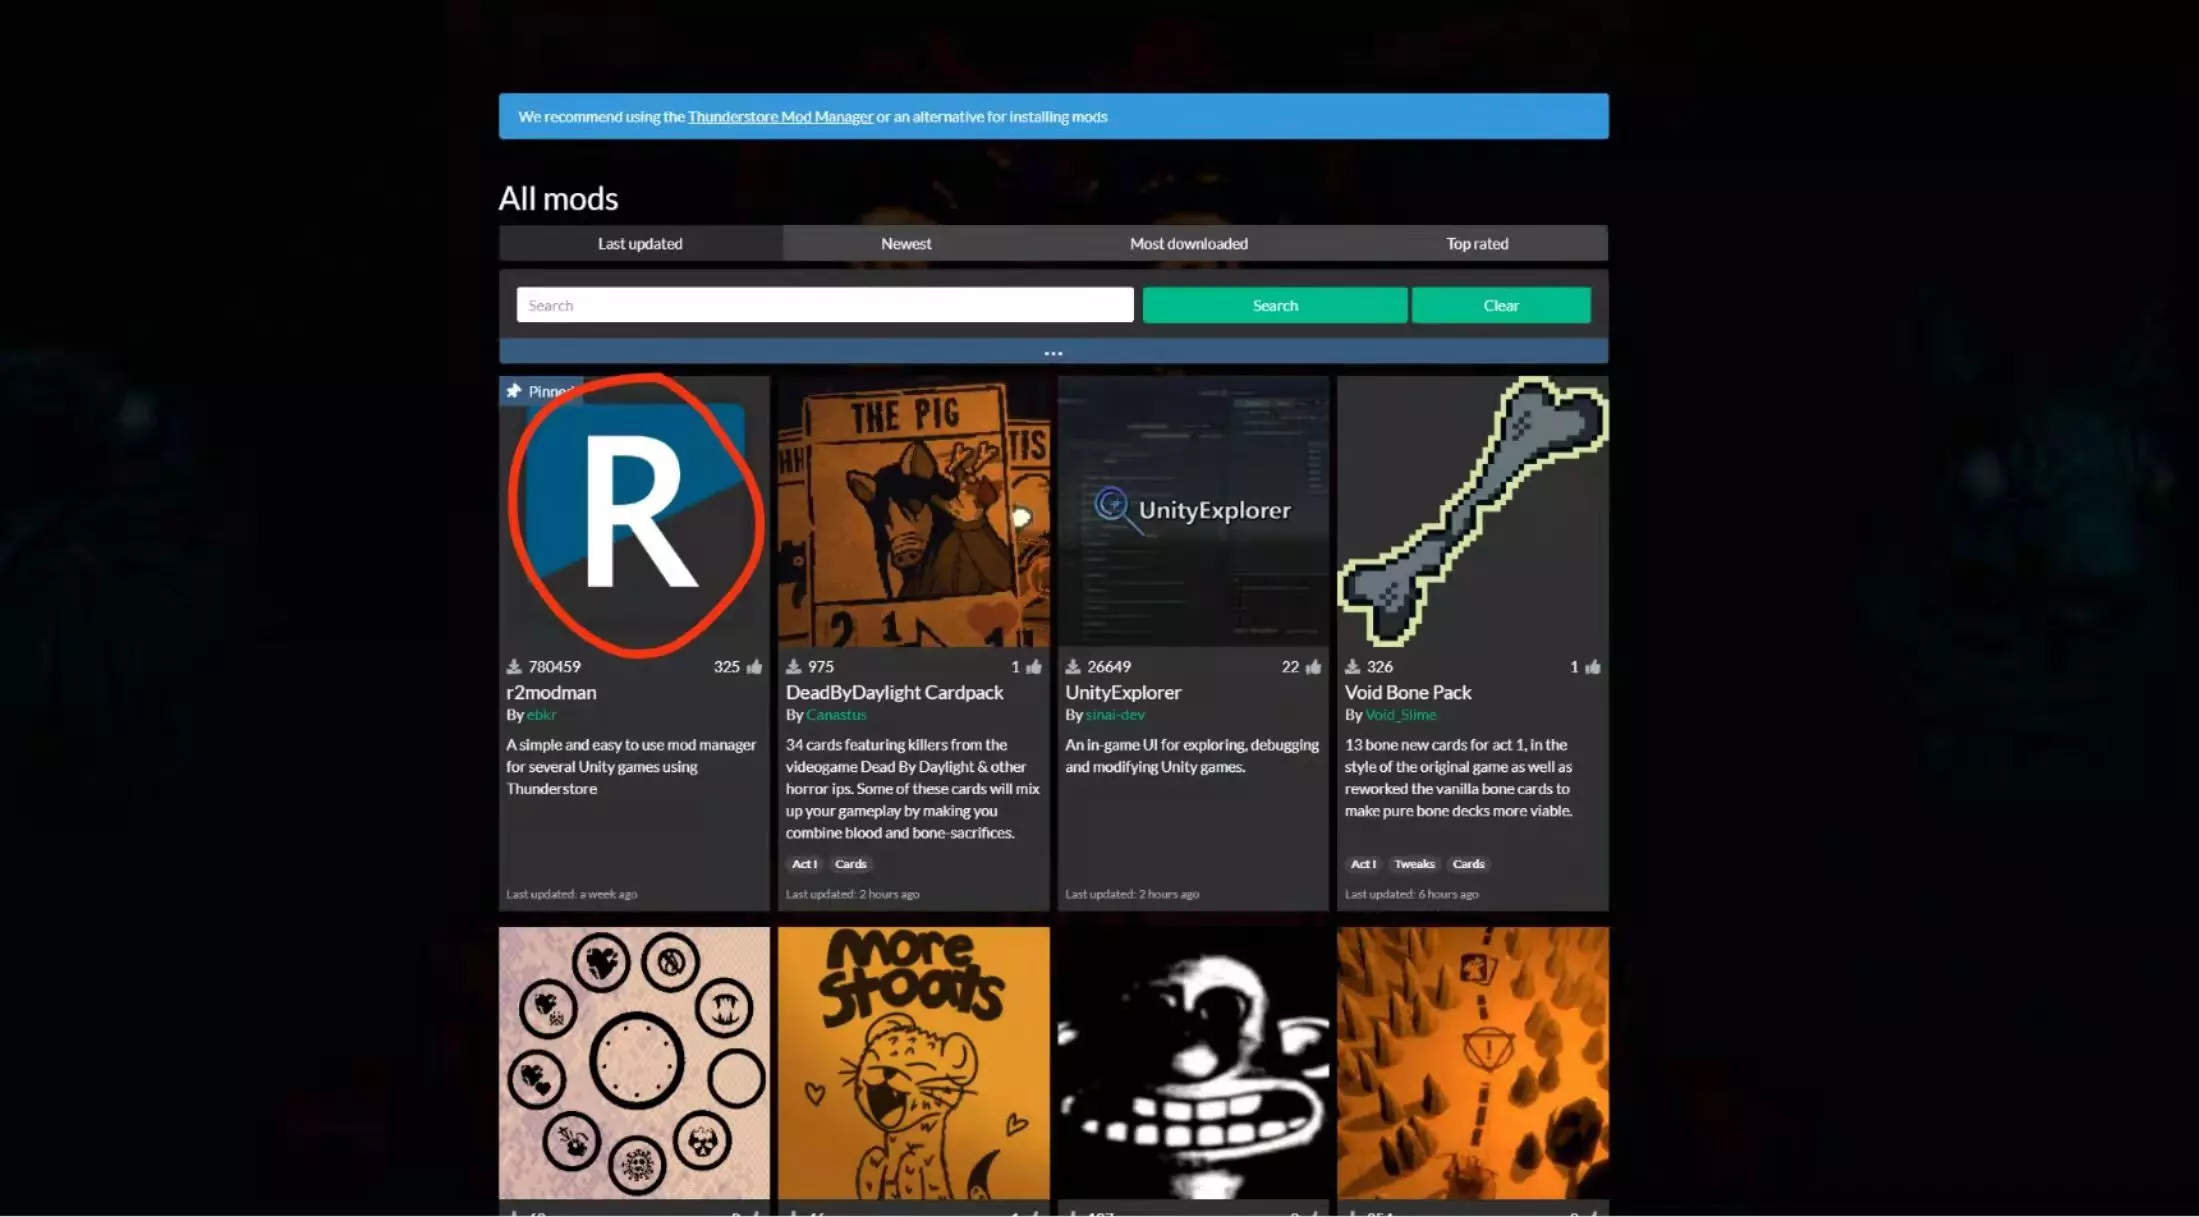Click download icon on UnityExplorer card

[1073, 667]
